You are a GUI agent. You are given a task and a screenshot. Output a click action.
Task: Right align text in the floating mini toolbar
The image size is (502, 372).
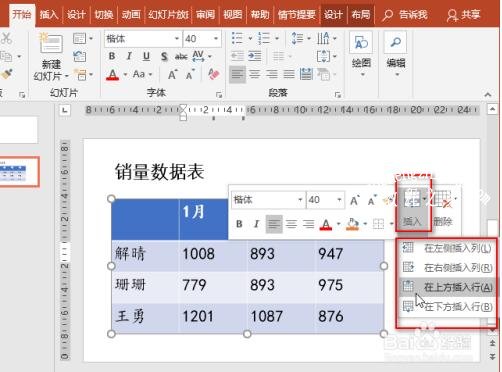pyautogui.click(x=308, y=224)
